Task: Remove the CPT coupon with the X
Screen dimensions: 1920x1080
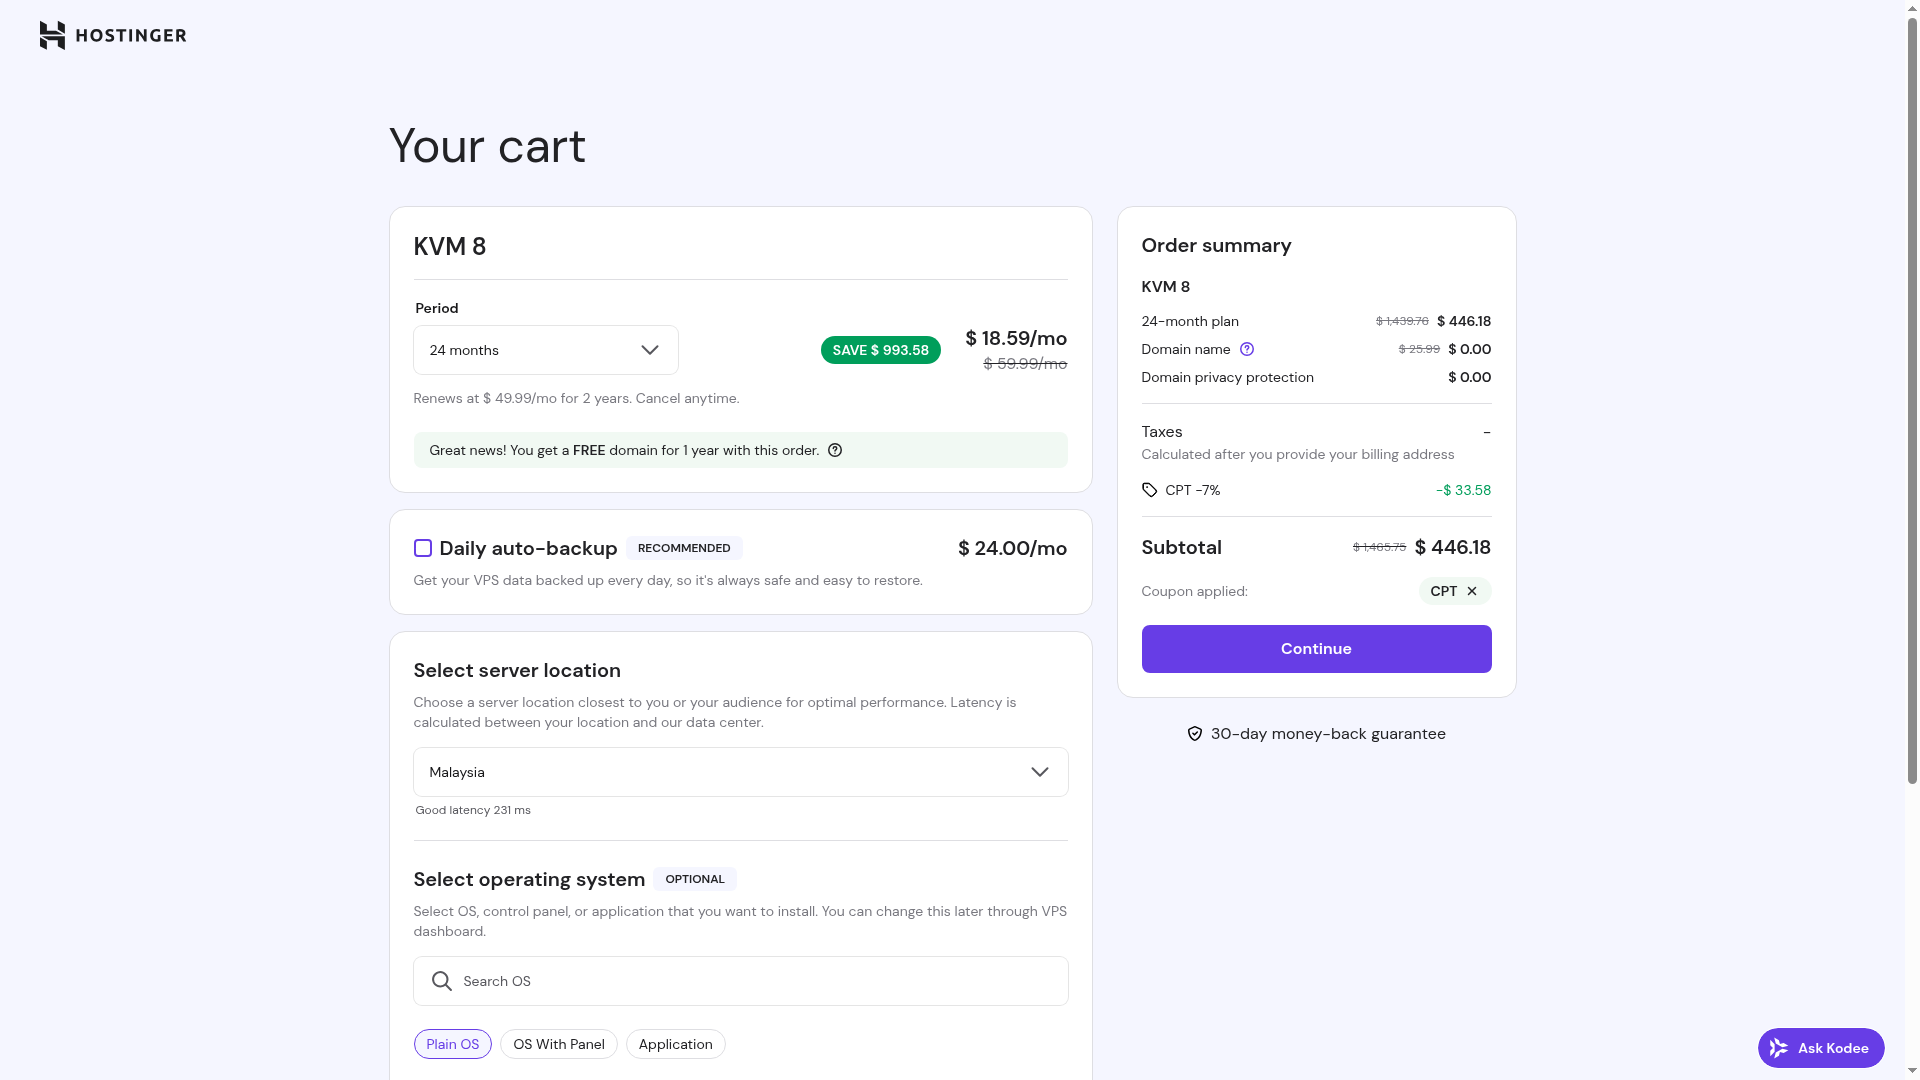Action: (1472, 591)
